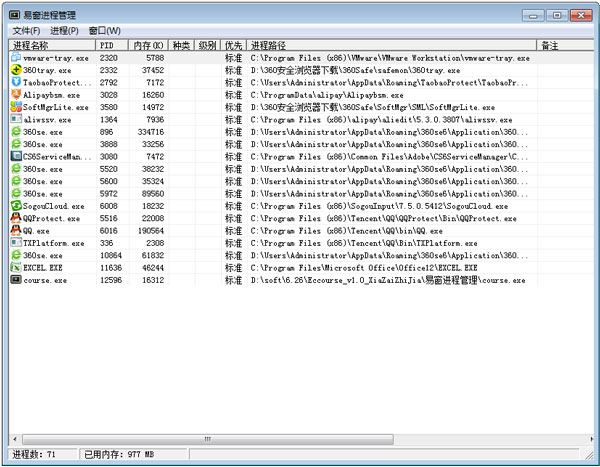Click 360se.exe icon with PID 896
The width and height of the screenshot is (600, 467).
click(16, 131)
